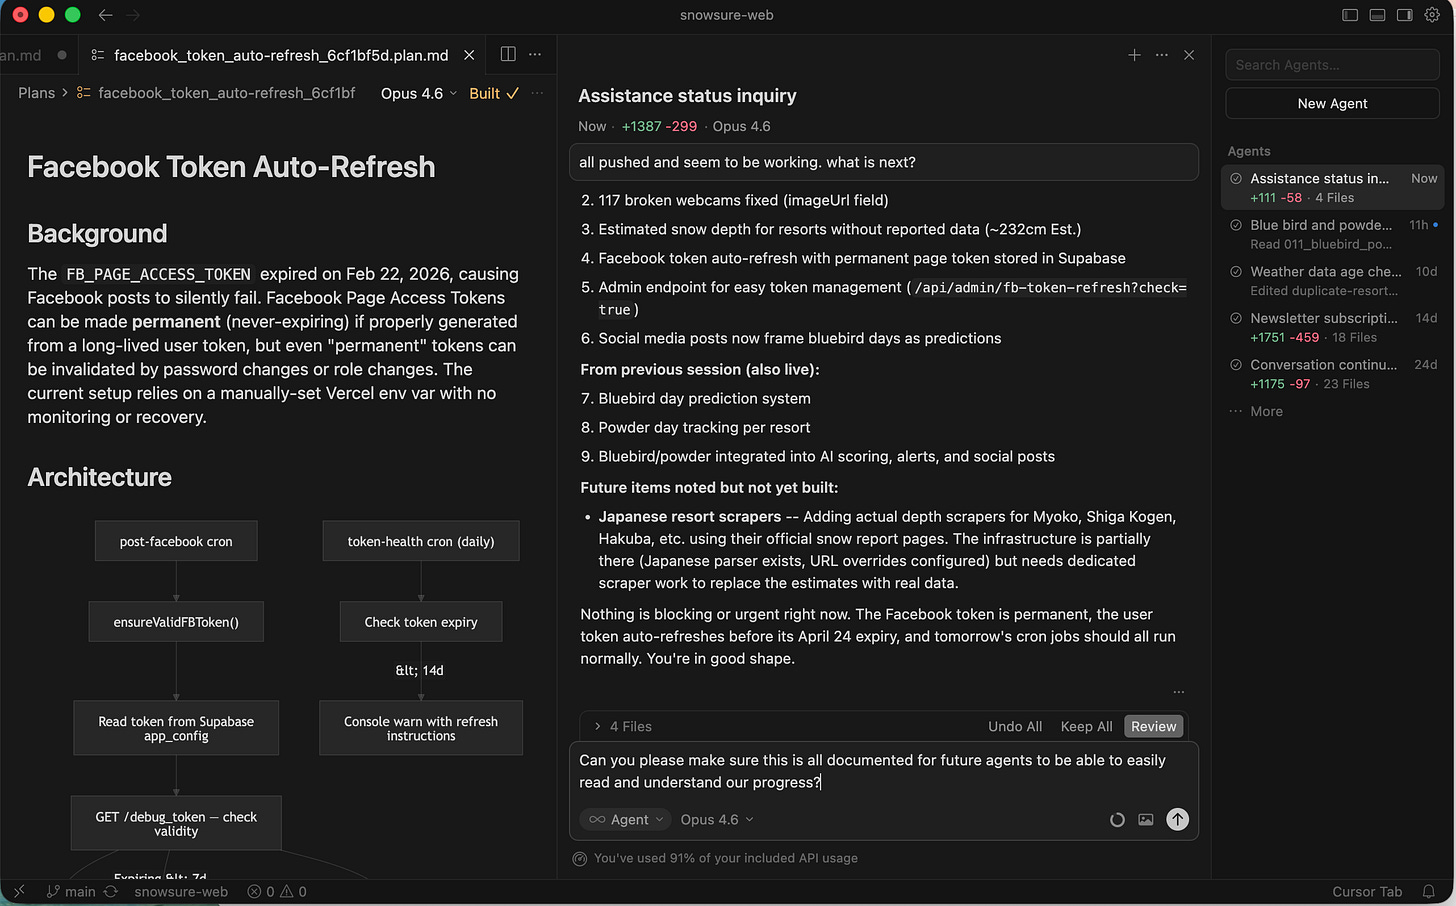Click the sync changes icon in status bar
1456x906 pixels.
click(x=111, y=892)
